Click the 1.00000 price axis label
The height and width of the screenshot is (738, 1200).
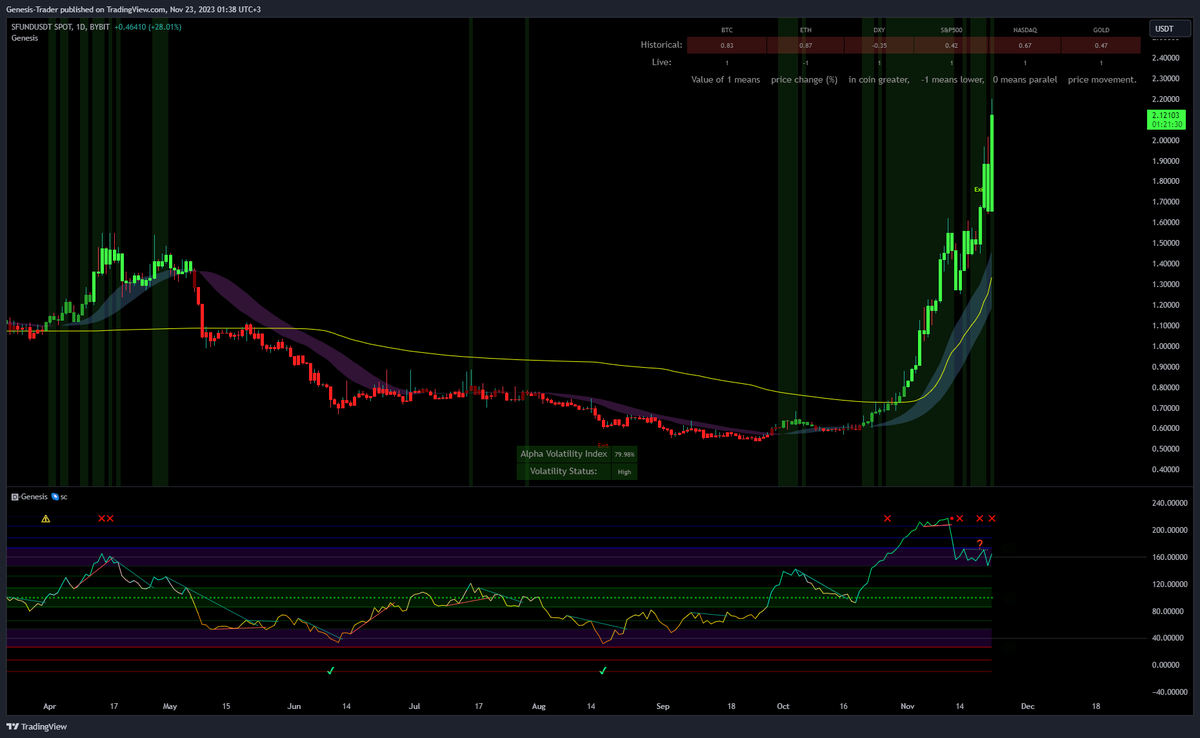(1166, 346)
